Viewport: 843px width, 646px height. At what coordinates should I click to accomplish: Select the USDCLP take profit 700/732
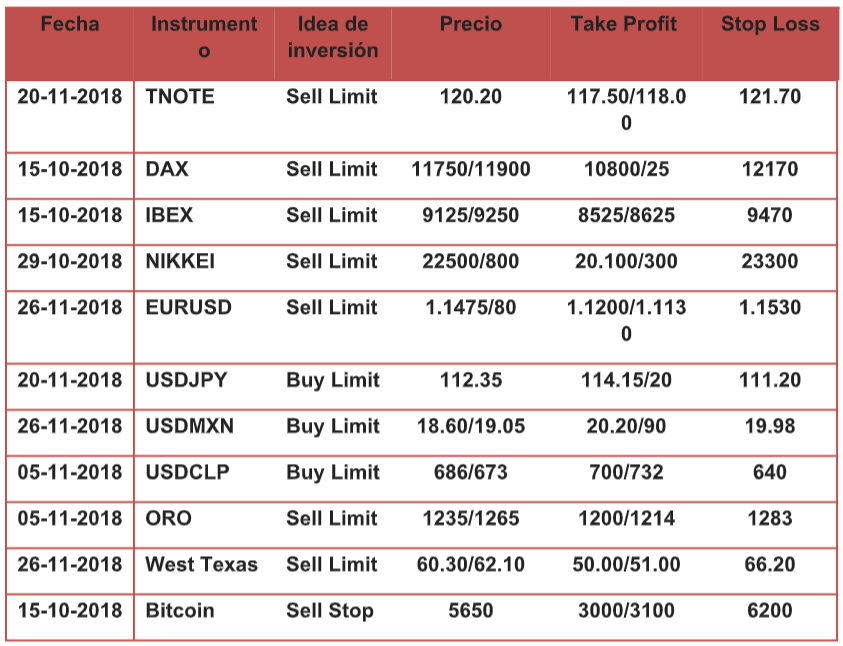(626, 473)
